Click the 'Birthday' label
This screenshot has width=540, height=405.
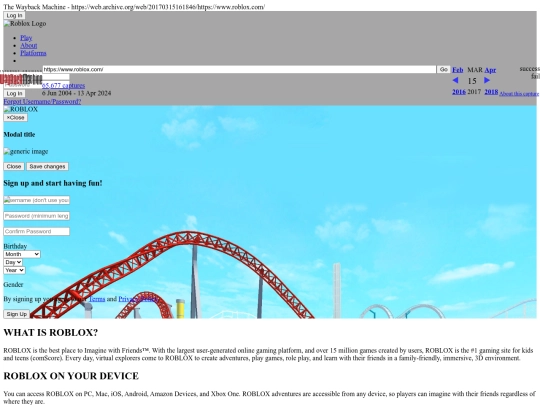(15, 246)
